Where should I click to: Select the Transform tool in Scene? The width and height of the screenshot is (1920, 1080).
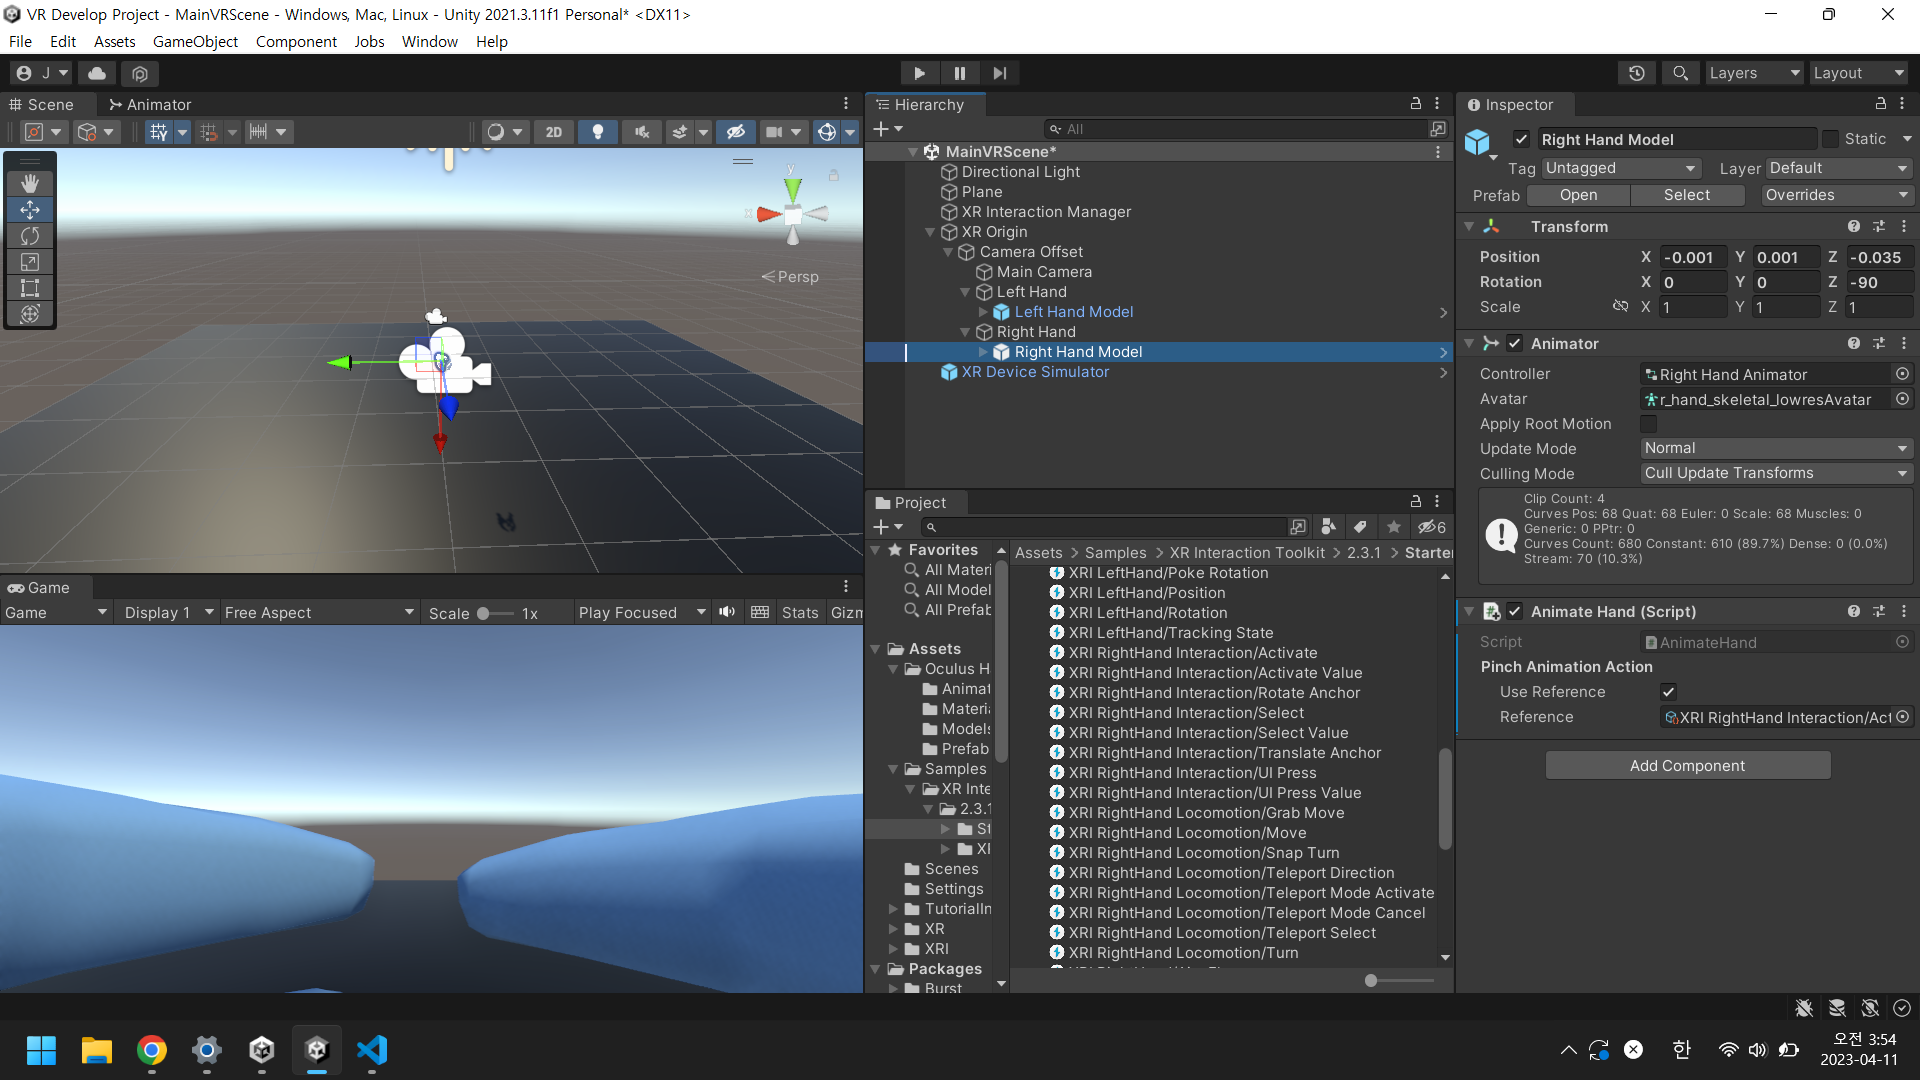[30, 314]
